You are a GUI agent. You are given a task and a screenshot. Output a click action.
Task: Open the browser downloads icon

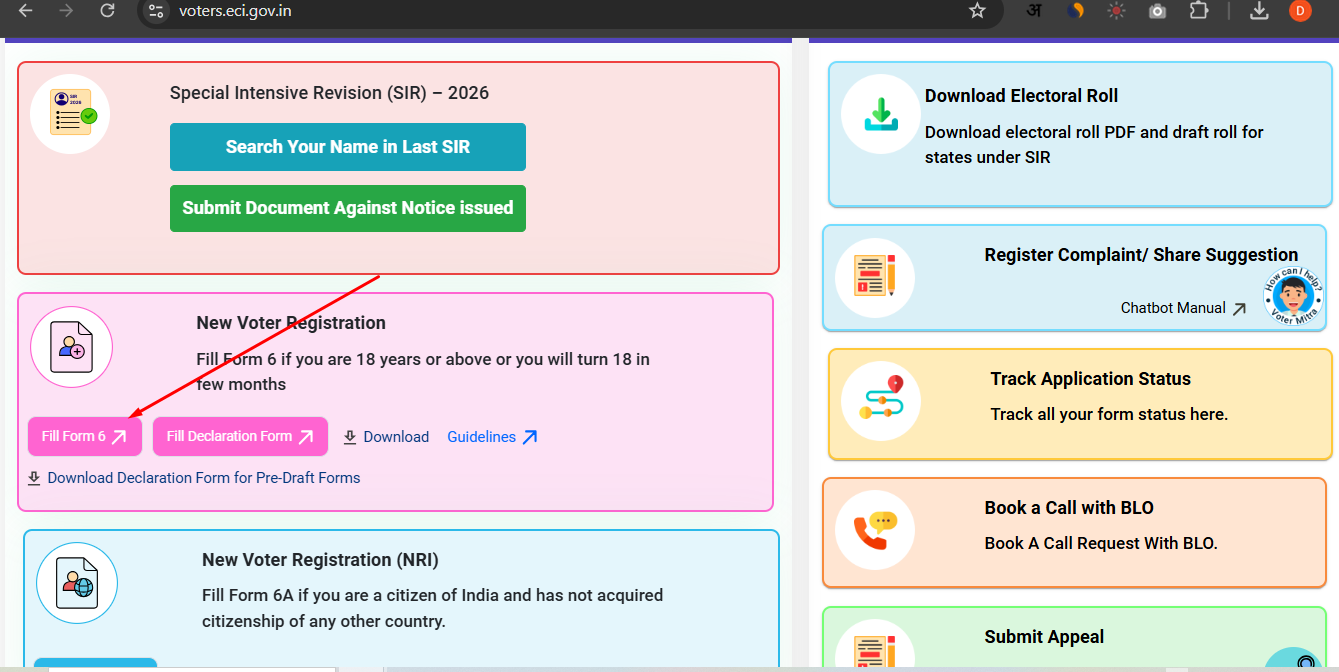1259,11
